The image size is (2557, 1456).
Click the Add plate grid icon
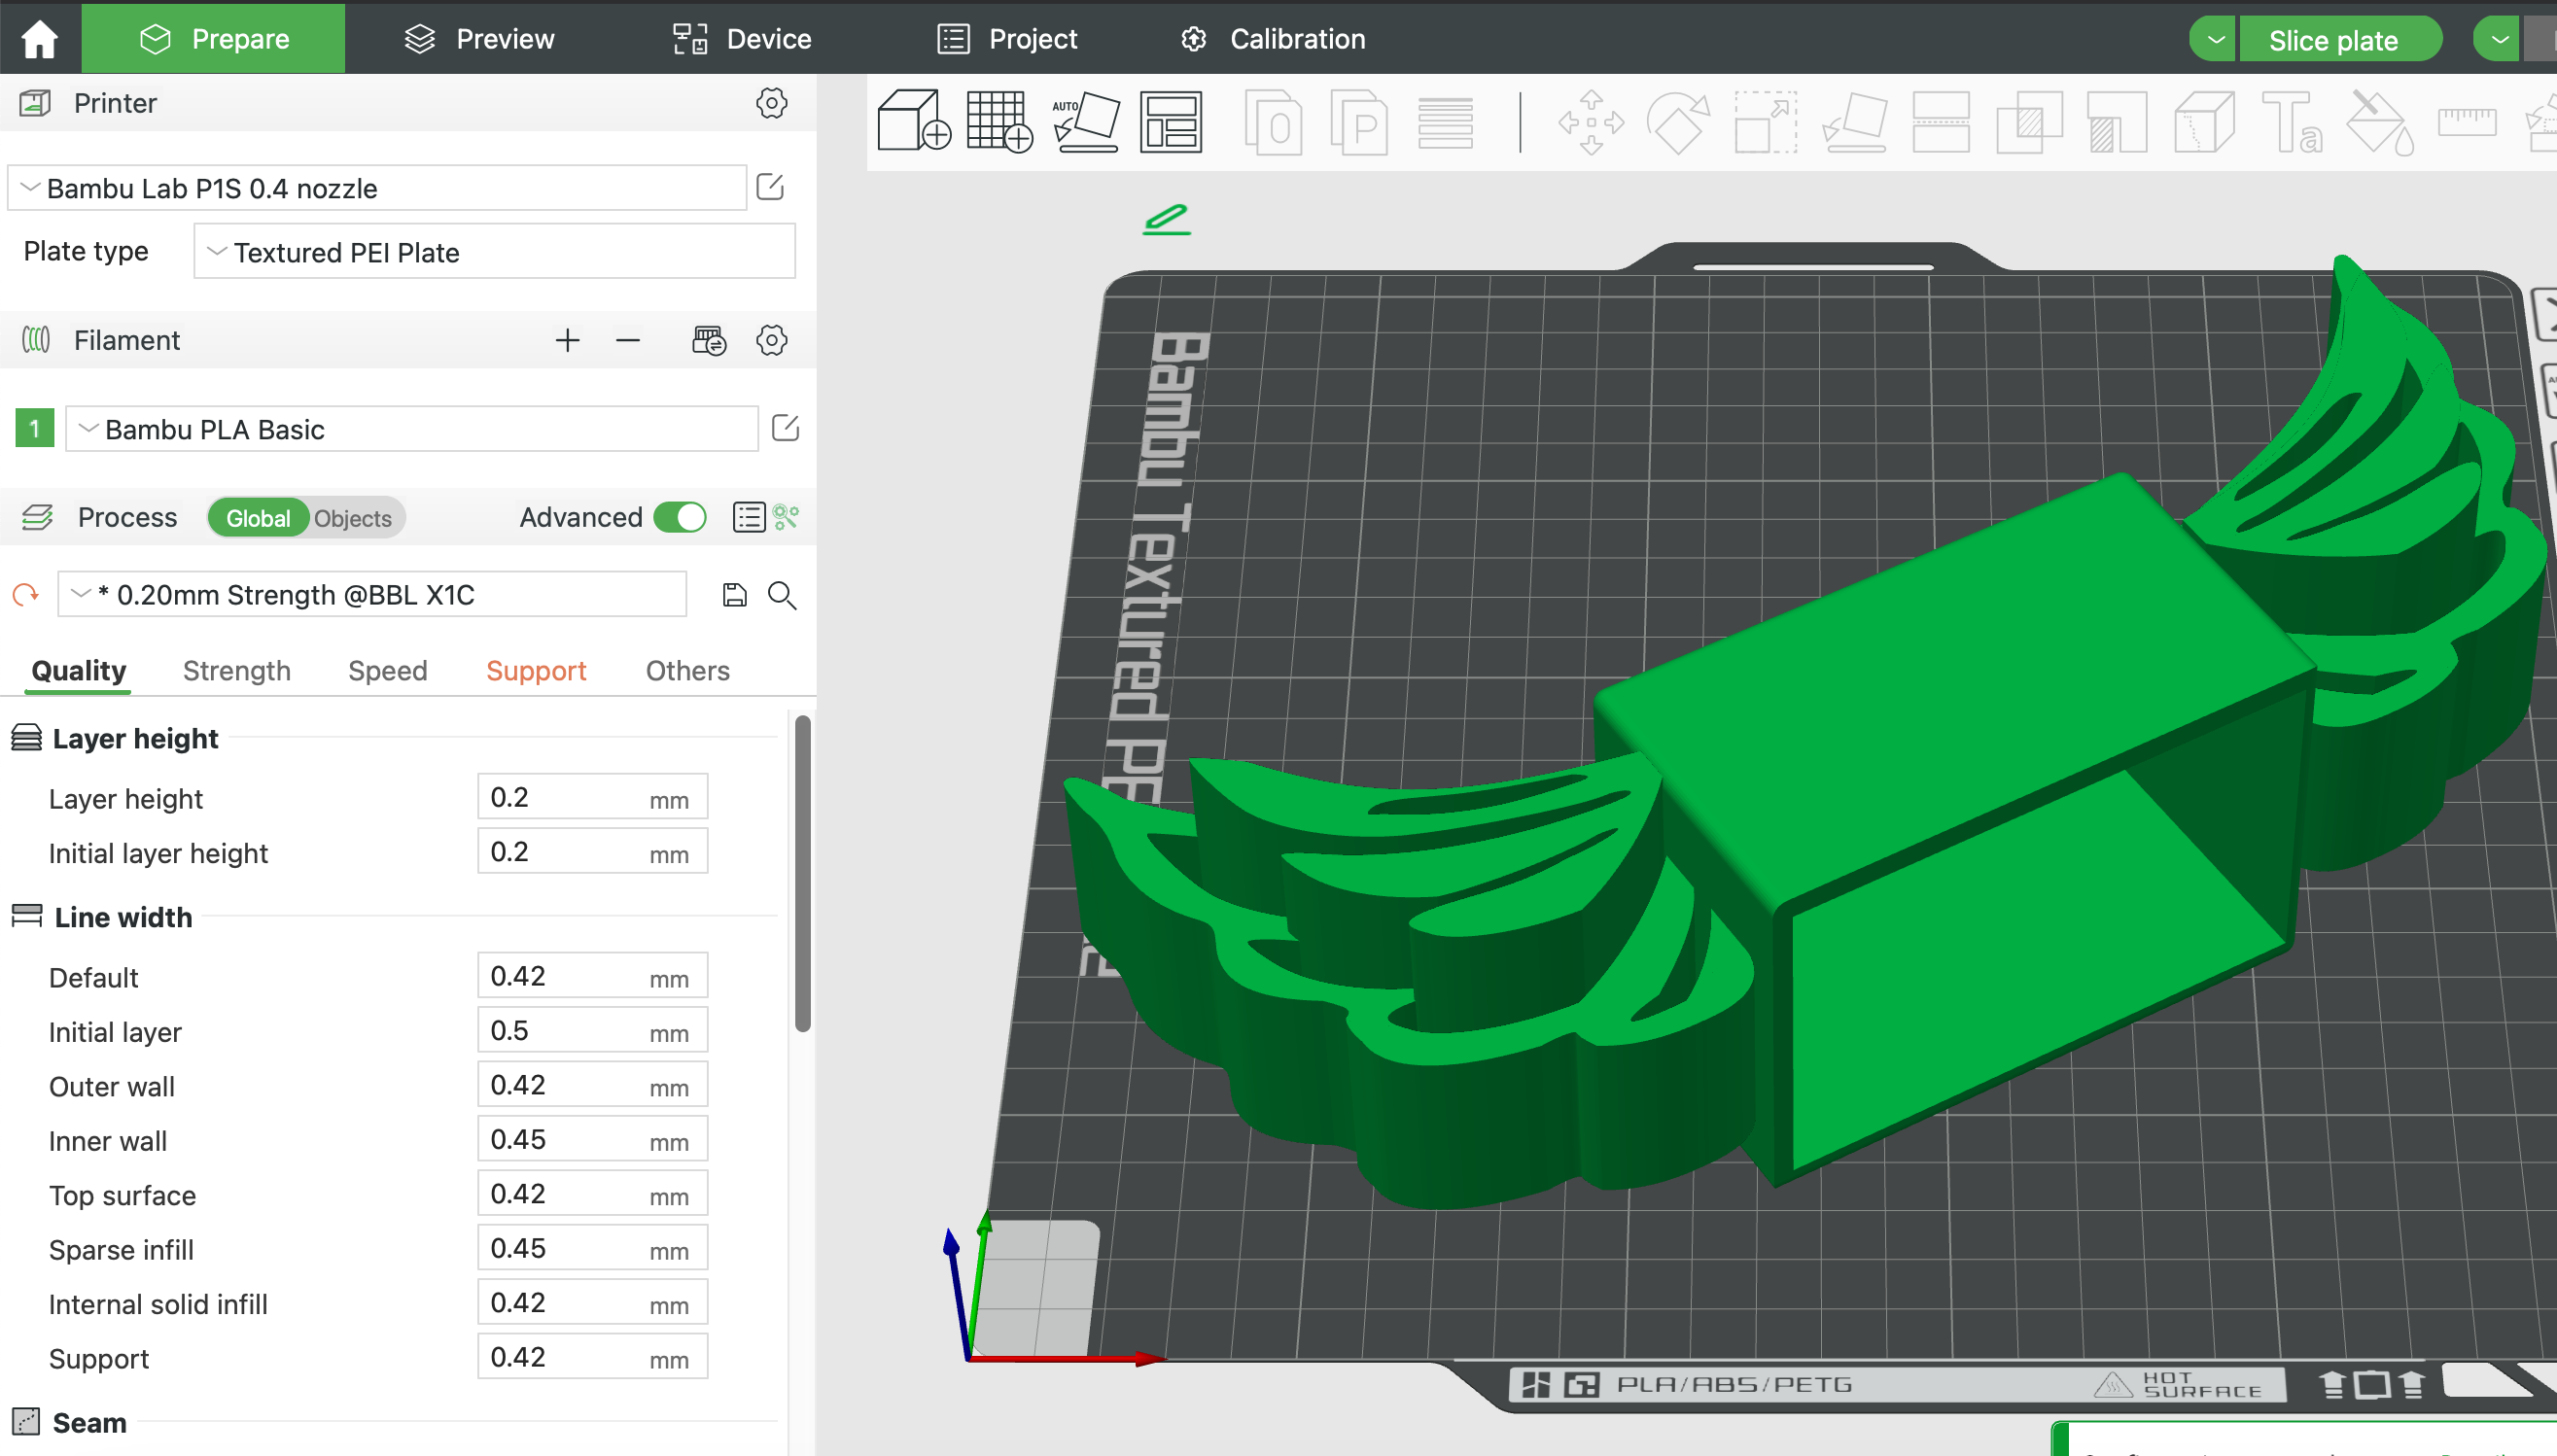1000,121
